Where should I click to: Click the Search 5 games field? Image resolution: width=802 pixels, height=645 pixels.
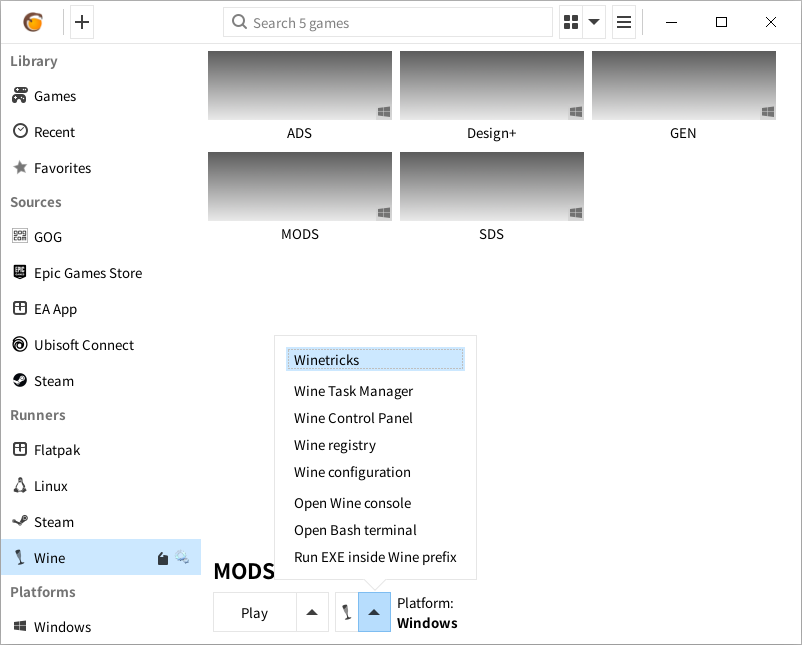pyautogui.click(x=388, y=22)
